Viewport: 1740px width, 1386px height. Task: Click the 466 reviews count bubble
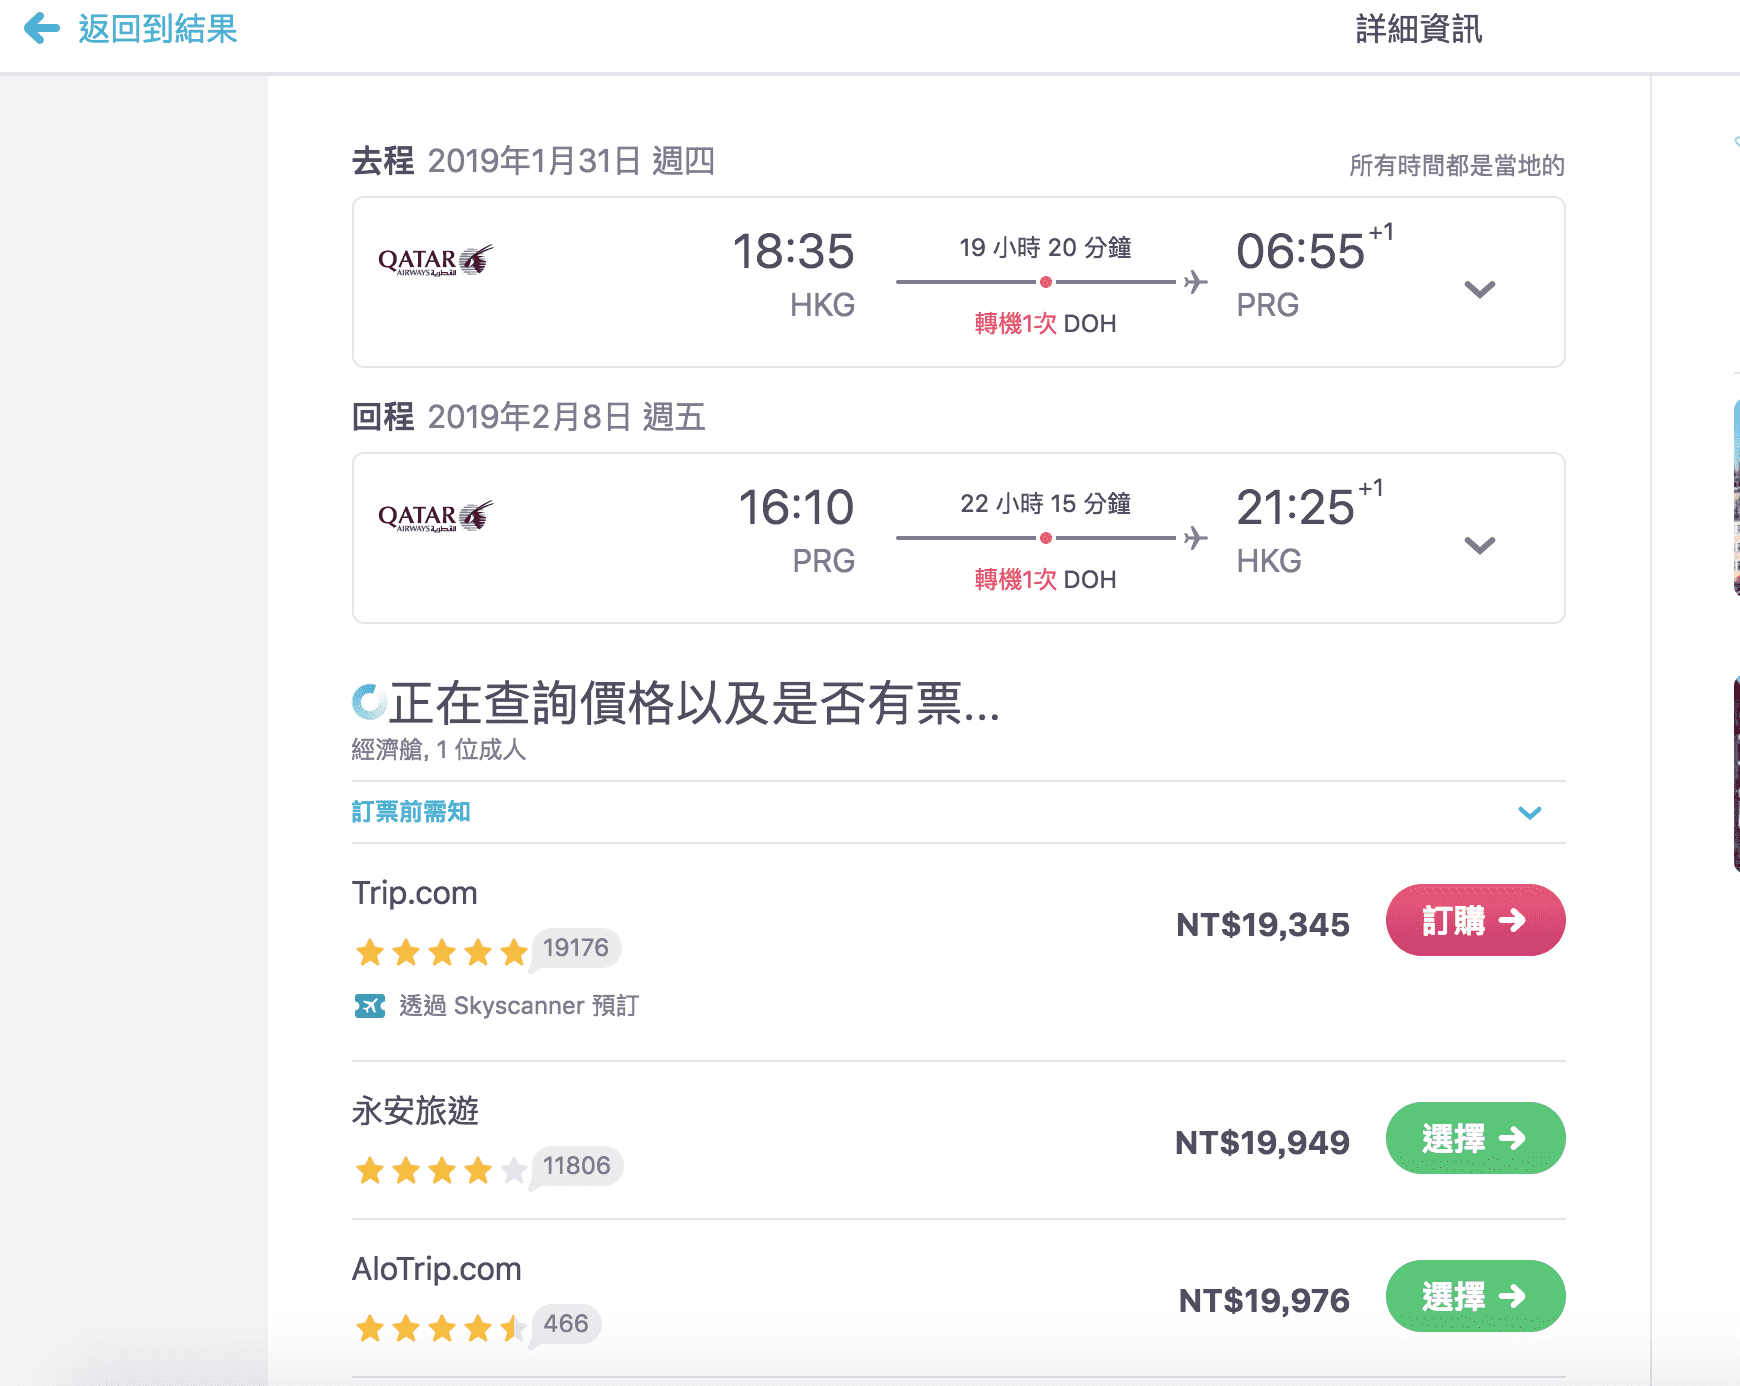(566, 1324)
